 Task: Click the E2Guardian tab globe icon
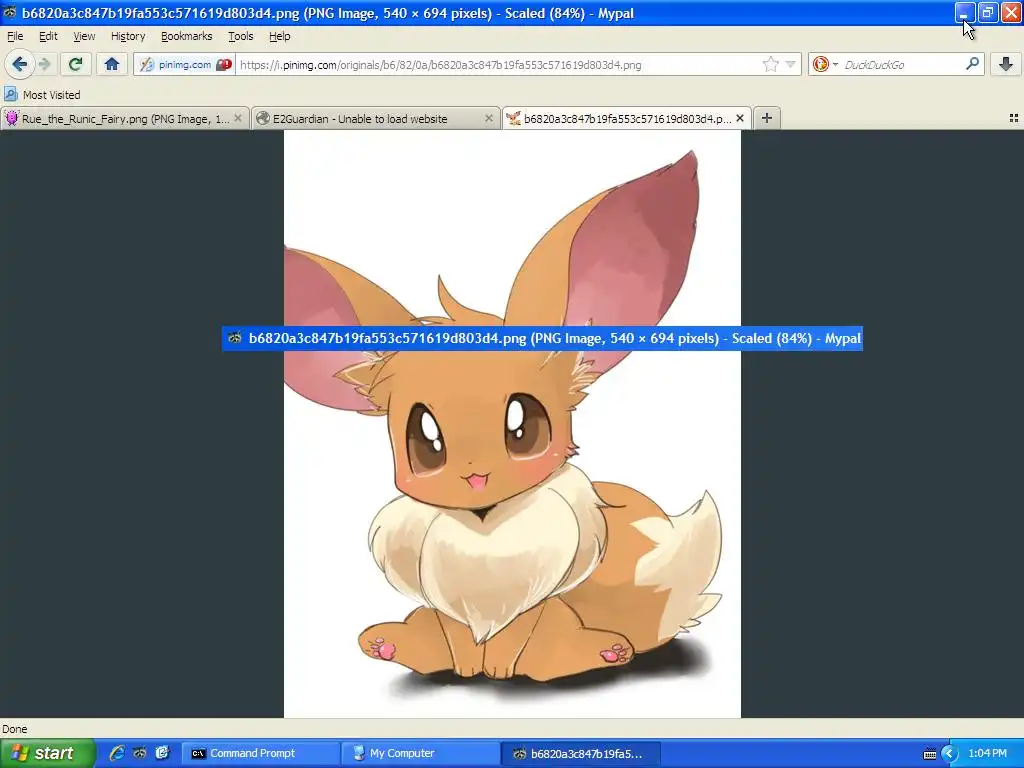pyautogui.click(x=263, y=118)
